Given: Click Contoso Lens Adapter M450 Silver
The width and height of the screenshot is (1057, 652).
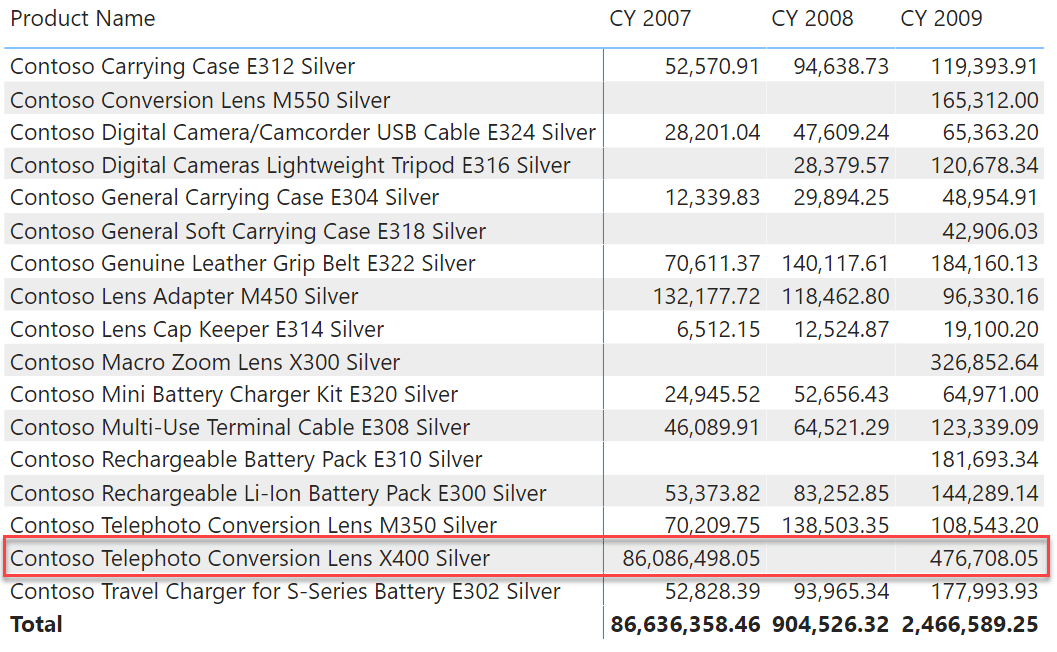Looking at the screenshot, I should click(x=184, y=297).
